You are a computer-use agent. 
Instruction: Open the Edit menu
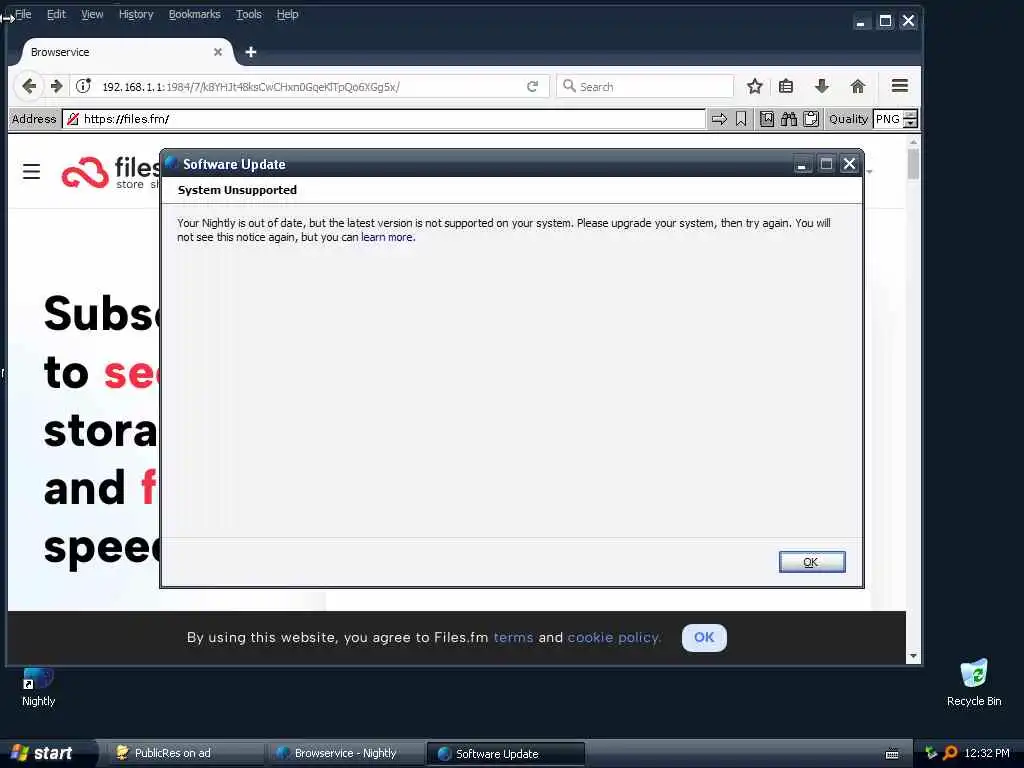(x=56, y=14)
